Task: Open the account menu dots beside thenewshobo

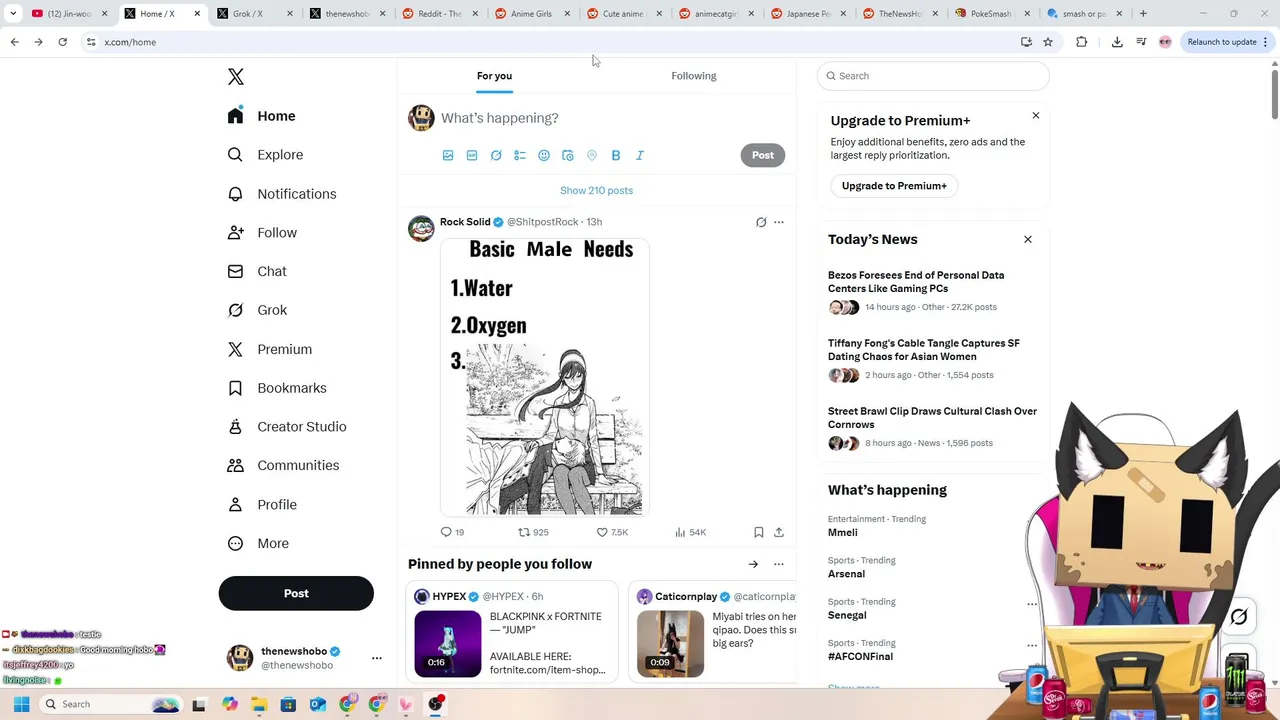Action: click(x=377, y=658)
